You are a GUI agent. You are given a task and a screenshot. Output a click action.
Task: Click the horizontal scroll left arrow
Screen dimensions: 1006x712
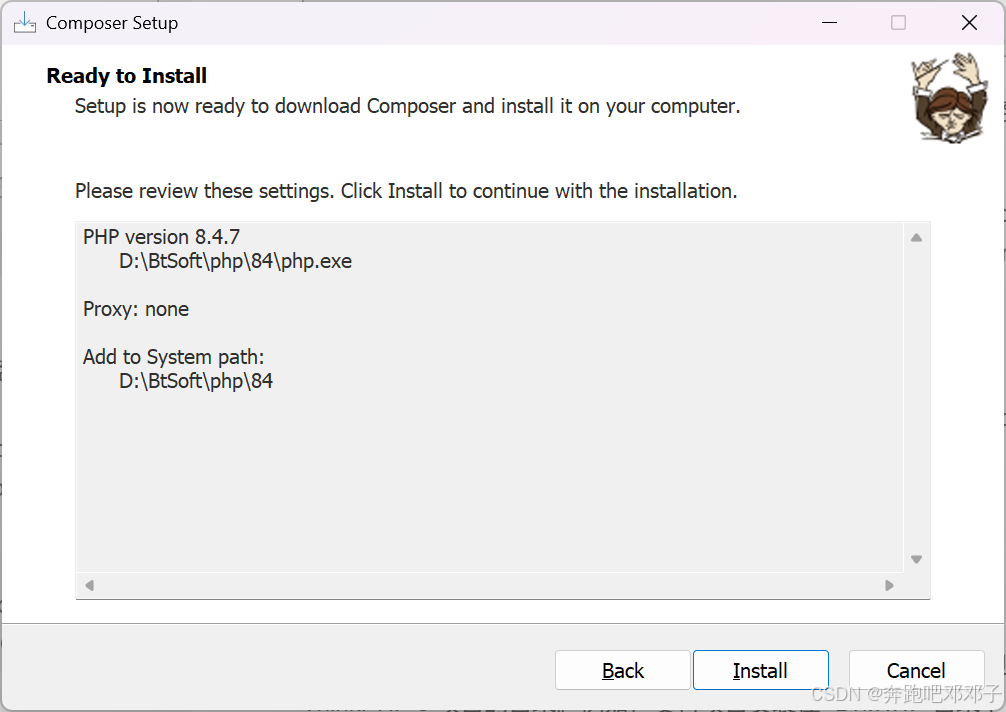[90, 585]
